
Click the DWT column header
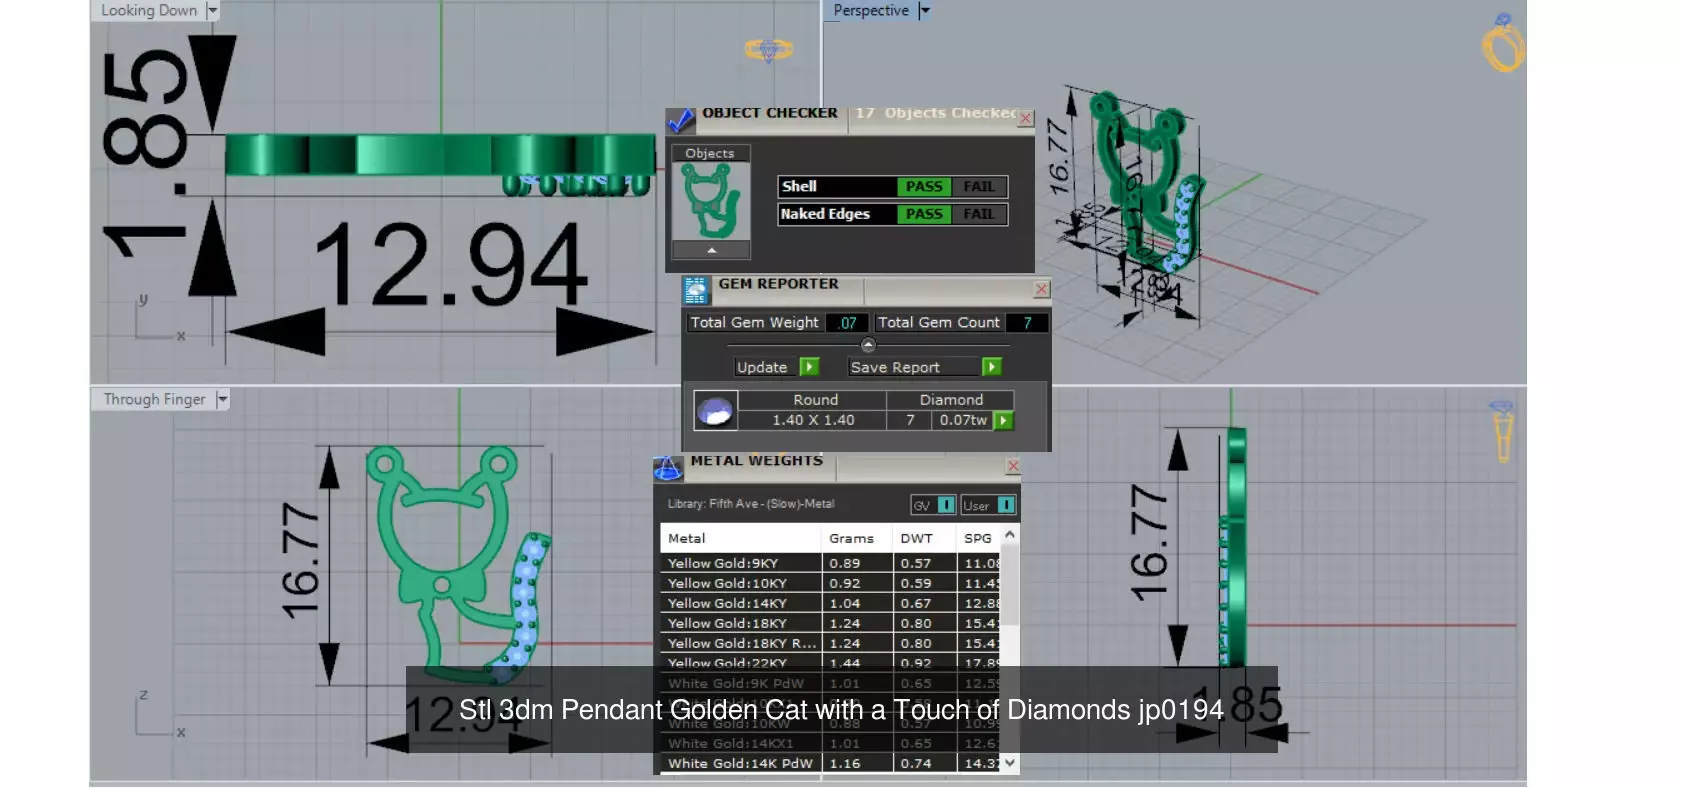(x=924, y=538)
